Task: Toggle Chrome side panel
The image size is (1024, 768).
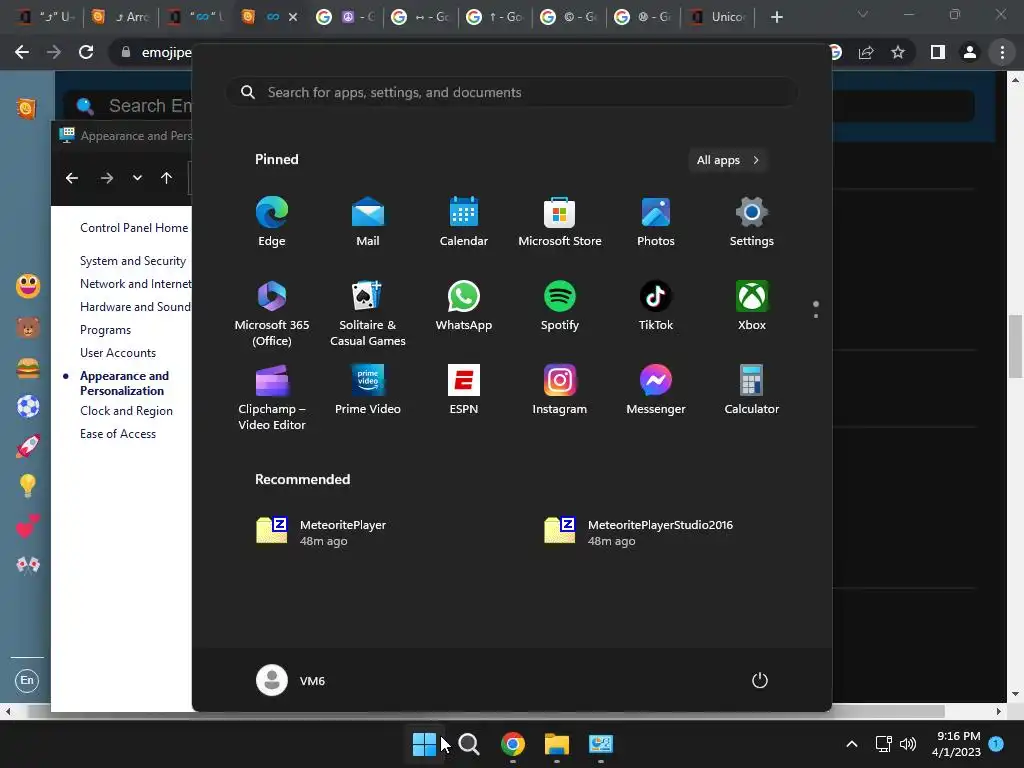Action: coord(938,52)
